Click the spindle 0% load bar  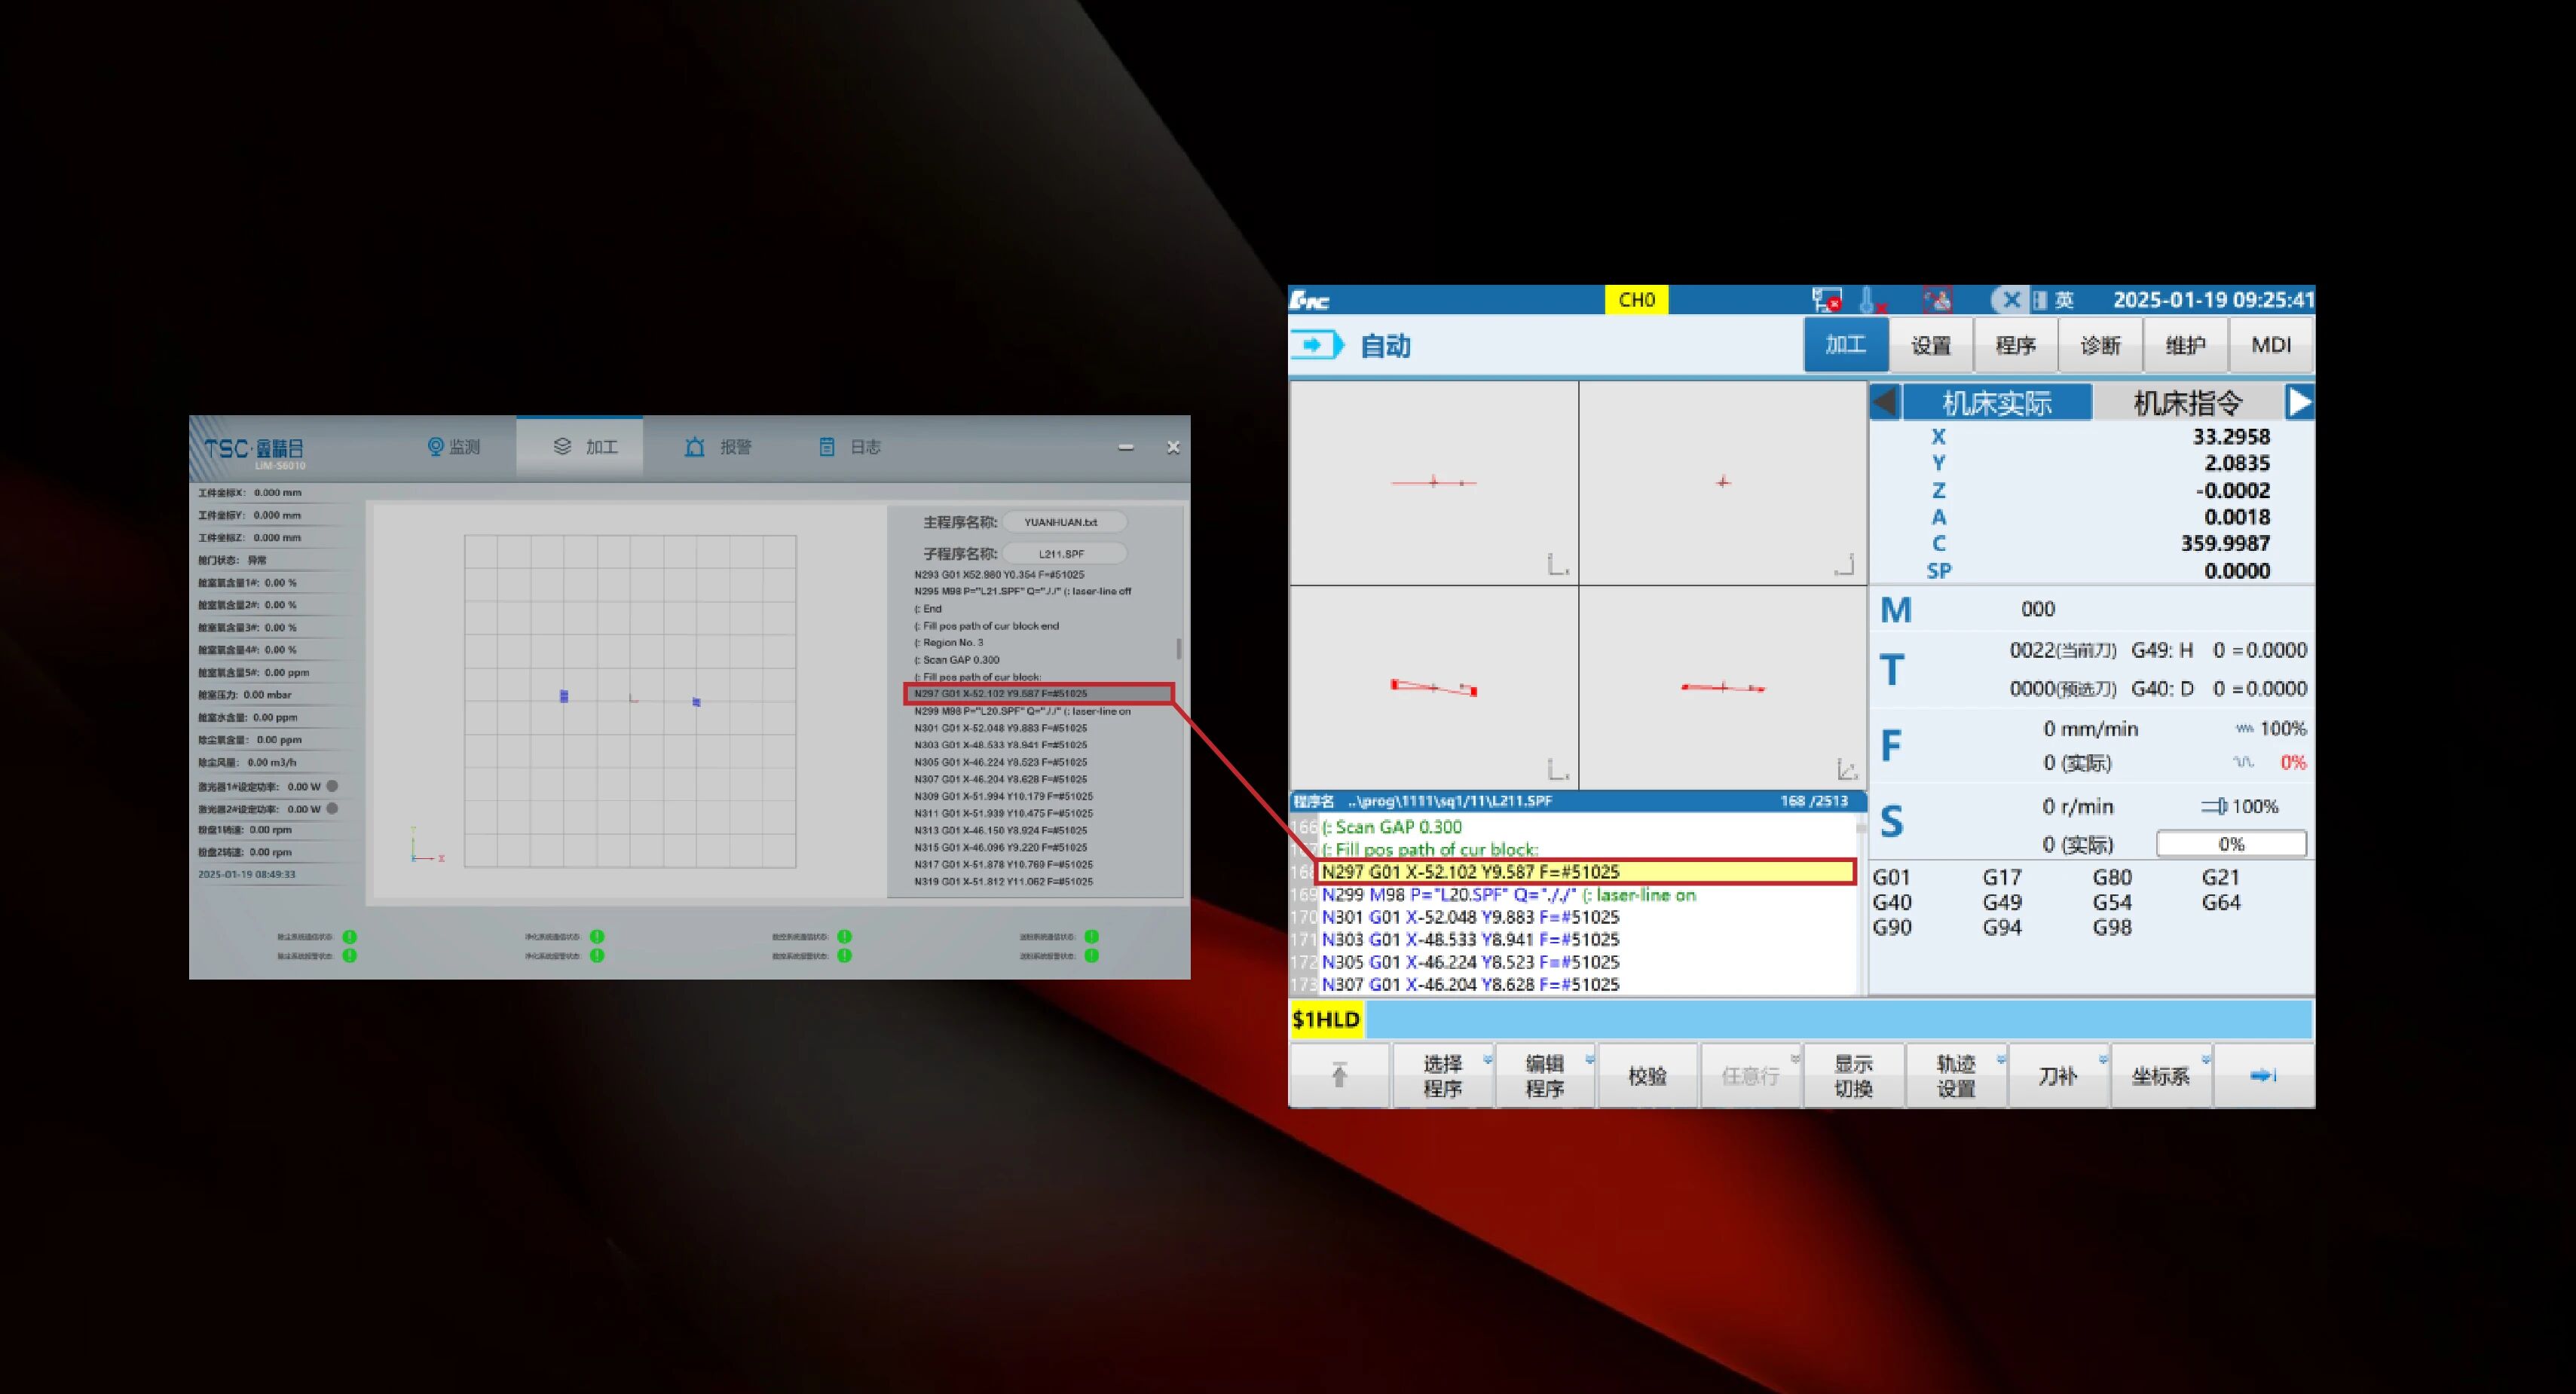coord(2231,844)
